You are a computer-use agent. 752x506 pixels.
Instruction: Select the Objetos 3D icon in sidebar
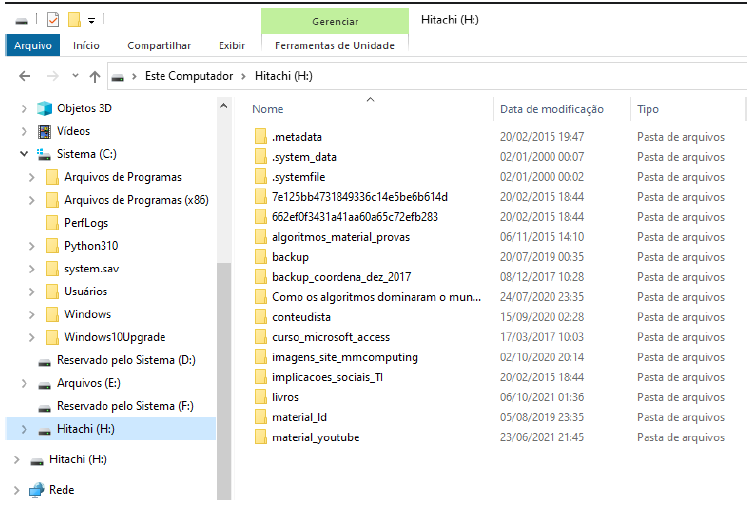tap(44, 108)
